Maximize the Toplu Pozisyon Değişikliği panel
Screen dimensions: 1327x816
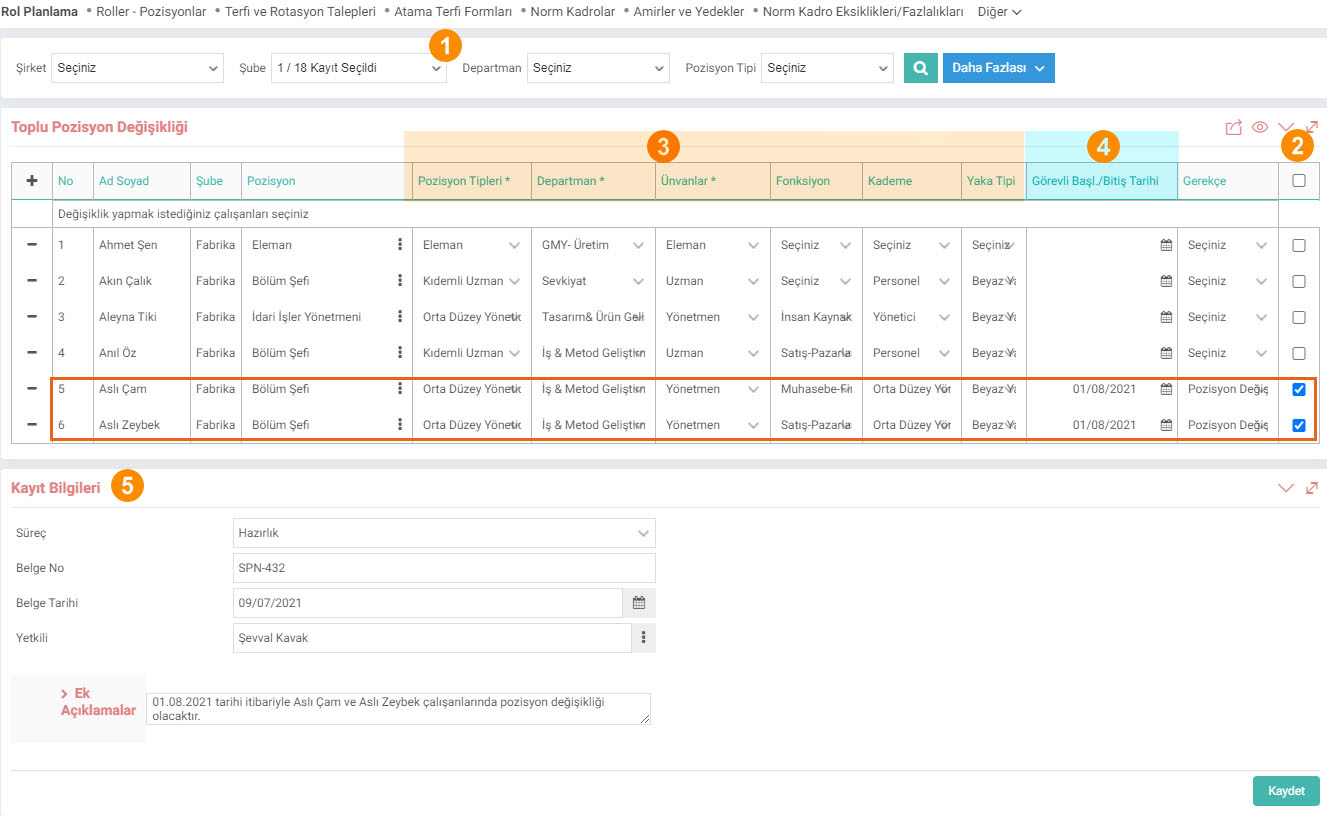click(1312, 127)
